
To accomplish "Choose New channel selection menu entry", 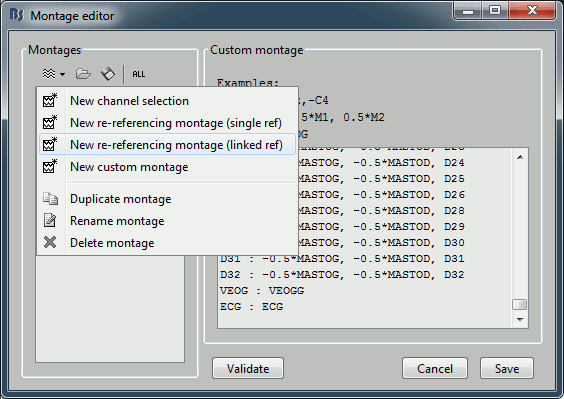I will click(x=167, y=101).
